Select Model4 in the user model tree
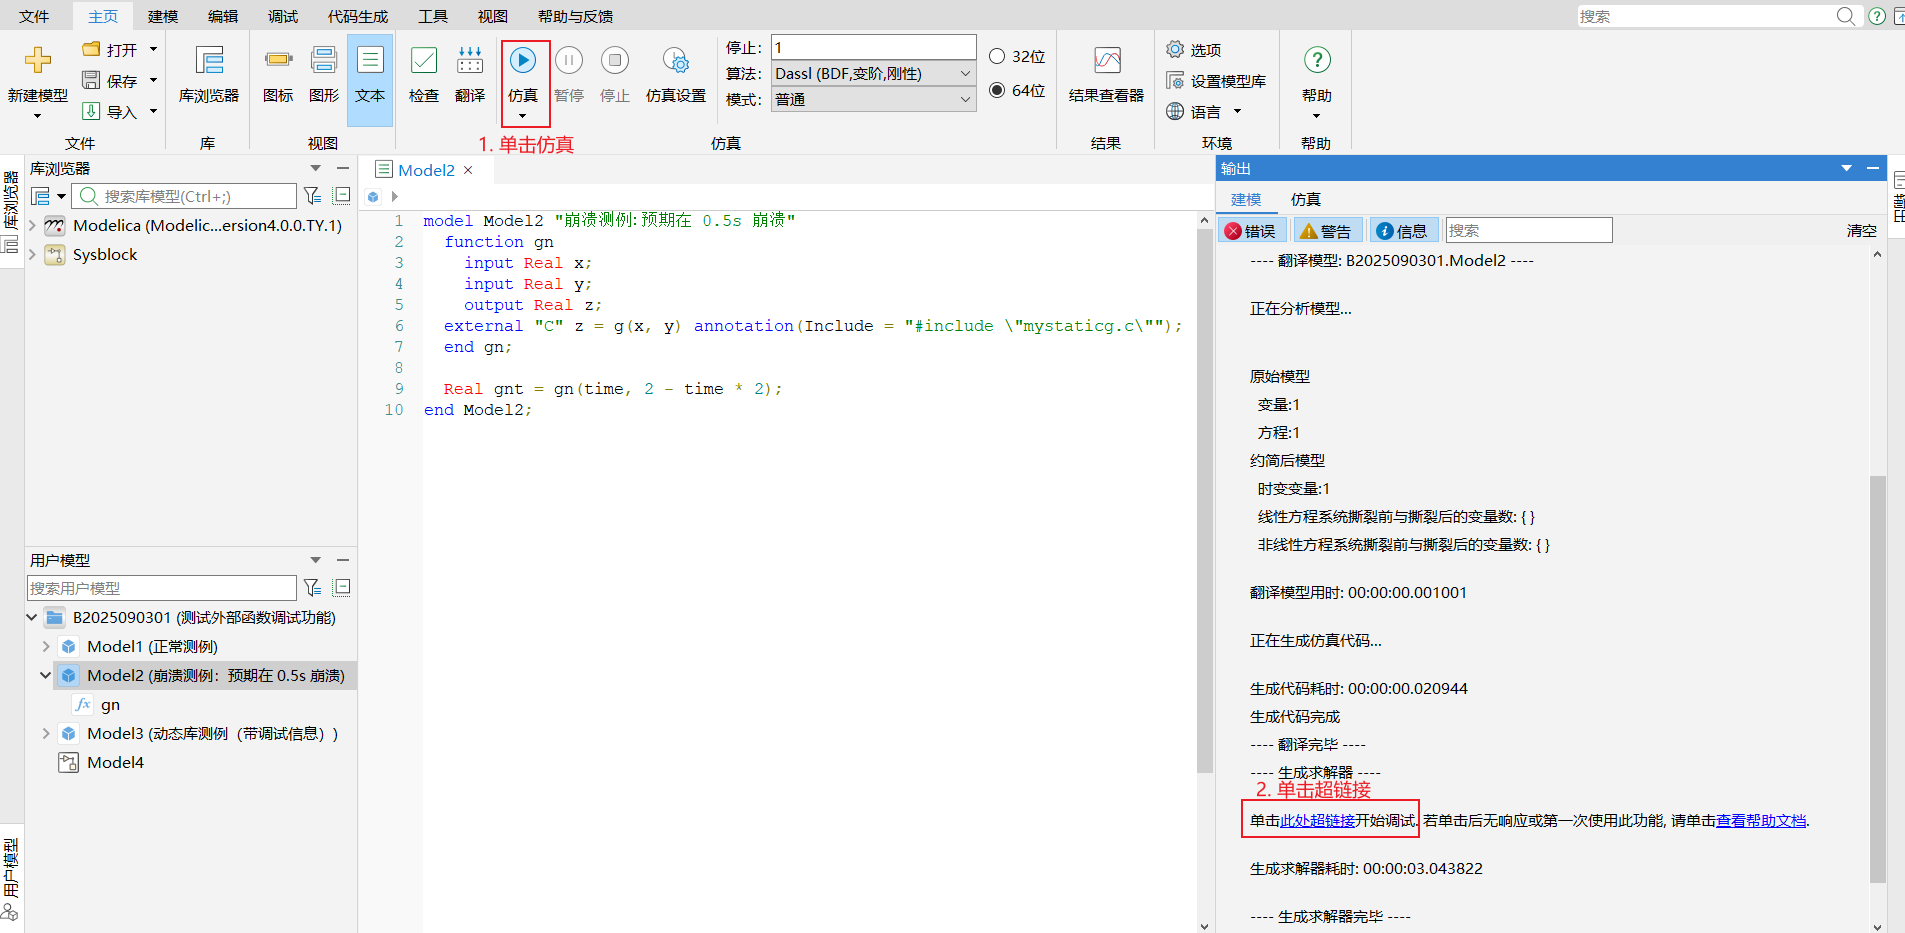 tap(115, 763)
